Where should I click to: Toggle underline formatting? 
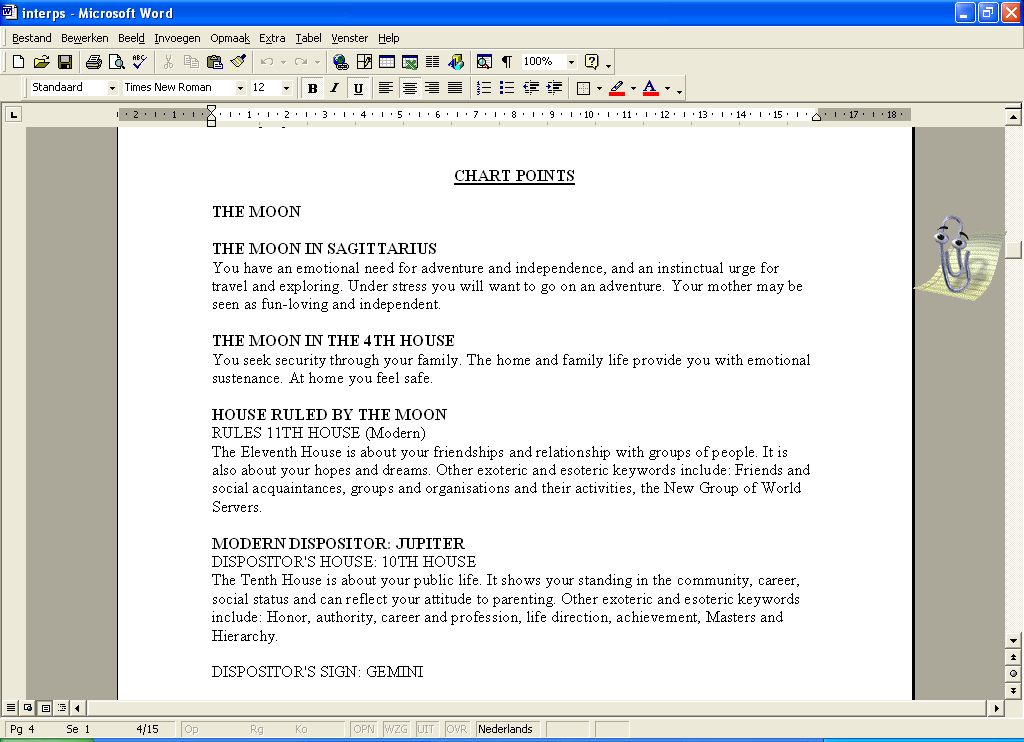pyautogui.click(x=358, y=88)
